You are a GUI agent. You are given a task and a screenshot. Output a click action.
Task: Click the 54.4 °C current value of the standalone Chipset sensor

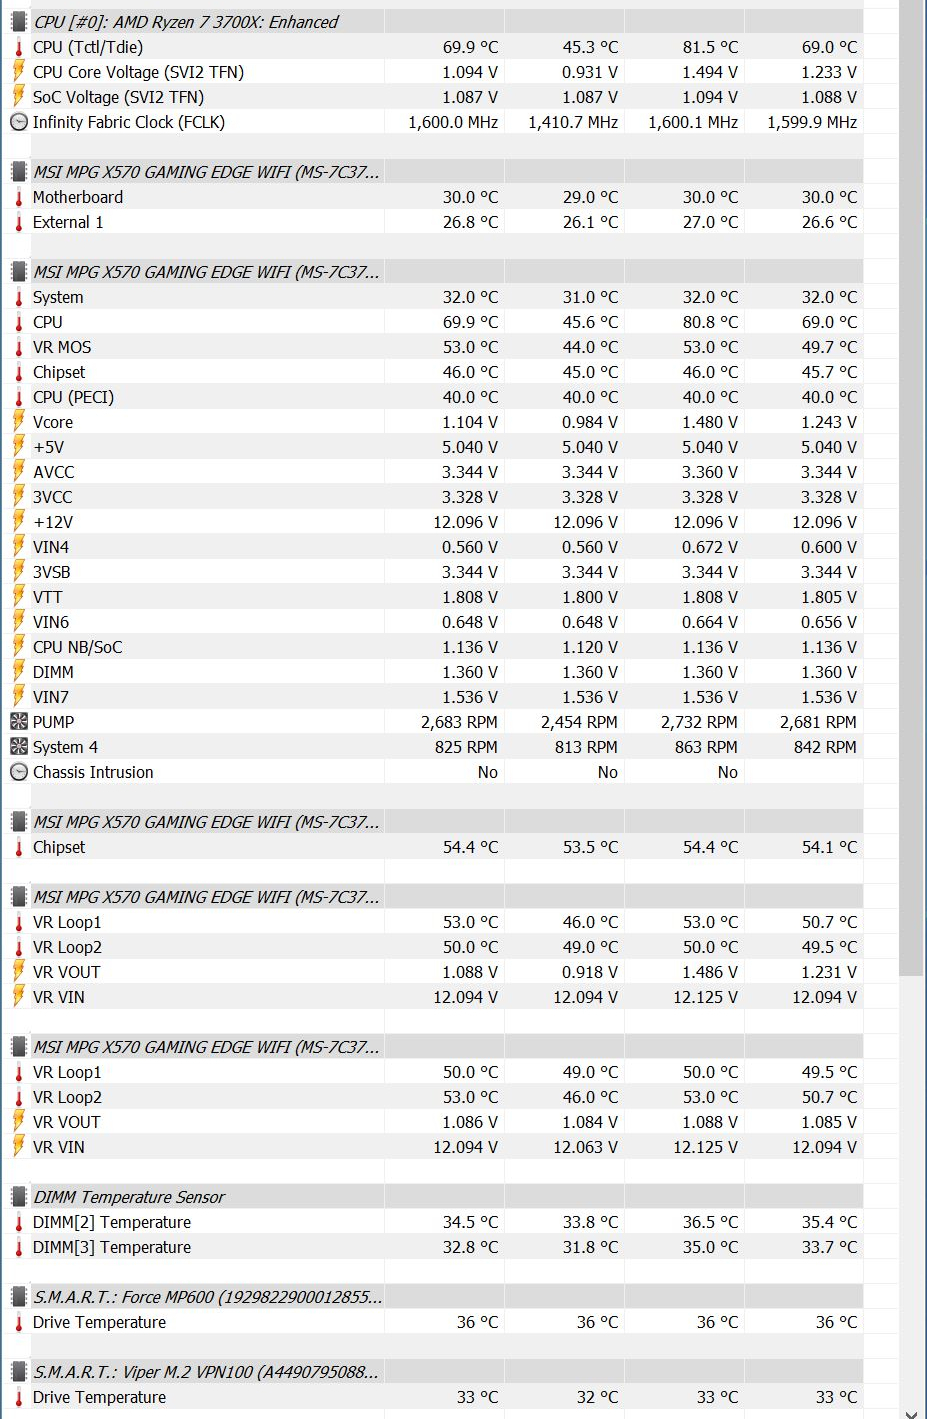pos(470,847)
